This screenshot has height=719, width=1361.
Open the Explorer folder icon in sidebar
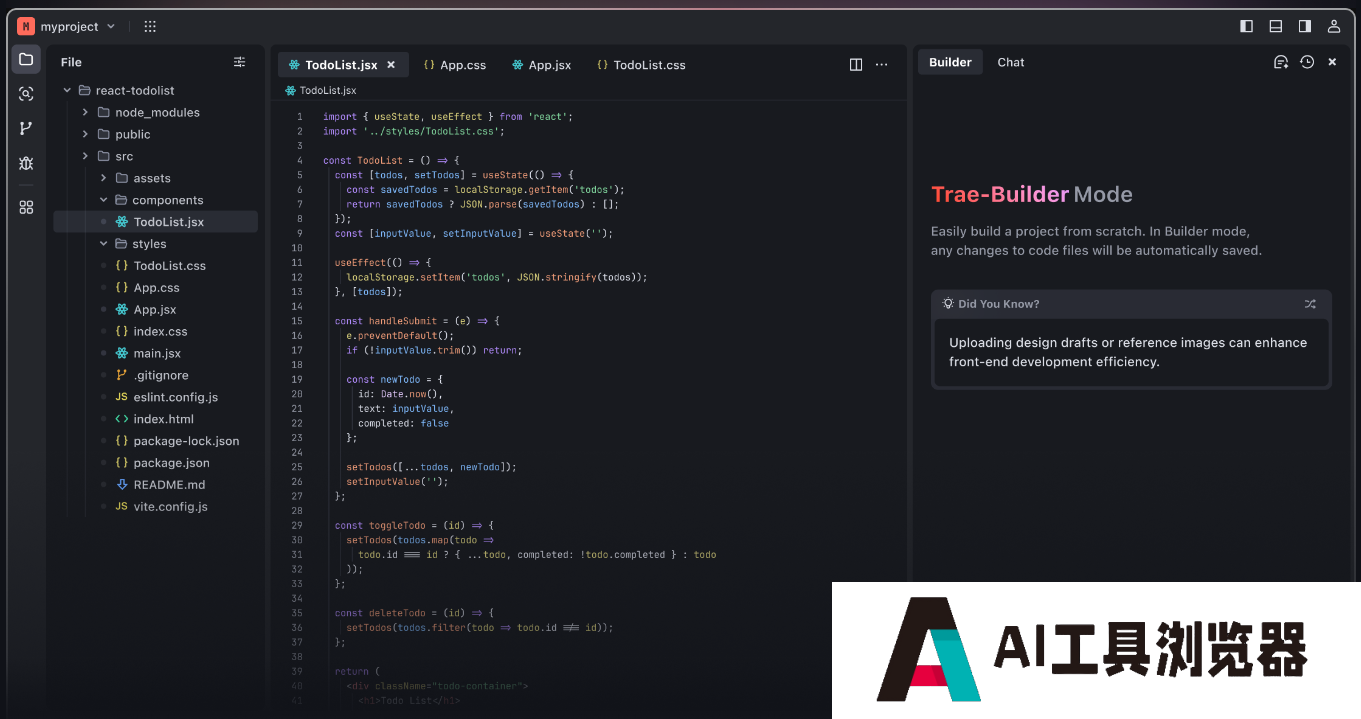[x=26, y=59]
